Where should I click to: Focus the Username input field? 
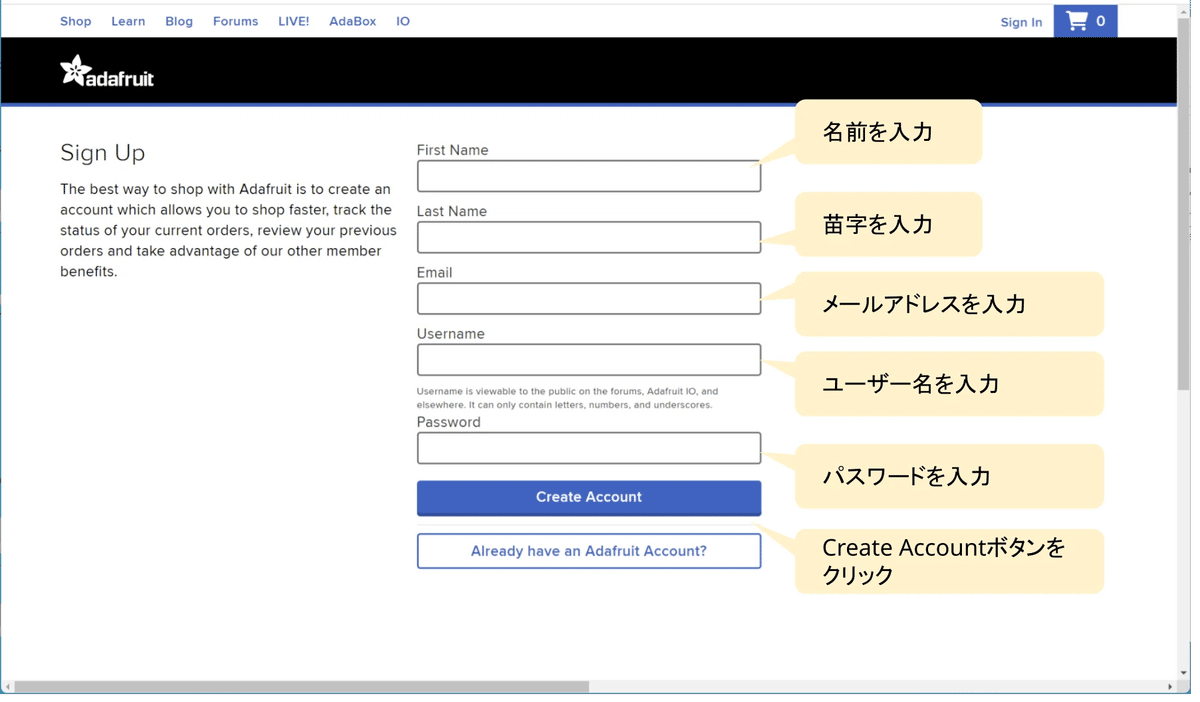coord(588,359)
